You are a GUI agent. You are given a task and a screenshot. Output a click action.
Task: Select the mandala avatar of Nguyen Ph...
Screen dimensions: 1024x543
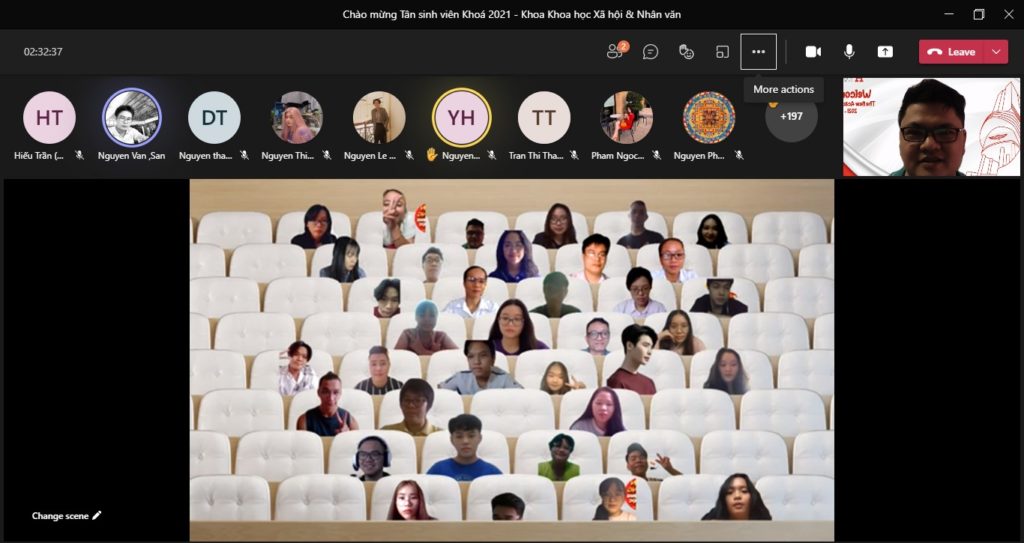709,117
